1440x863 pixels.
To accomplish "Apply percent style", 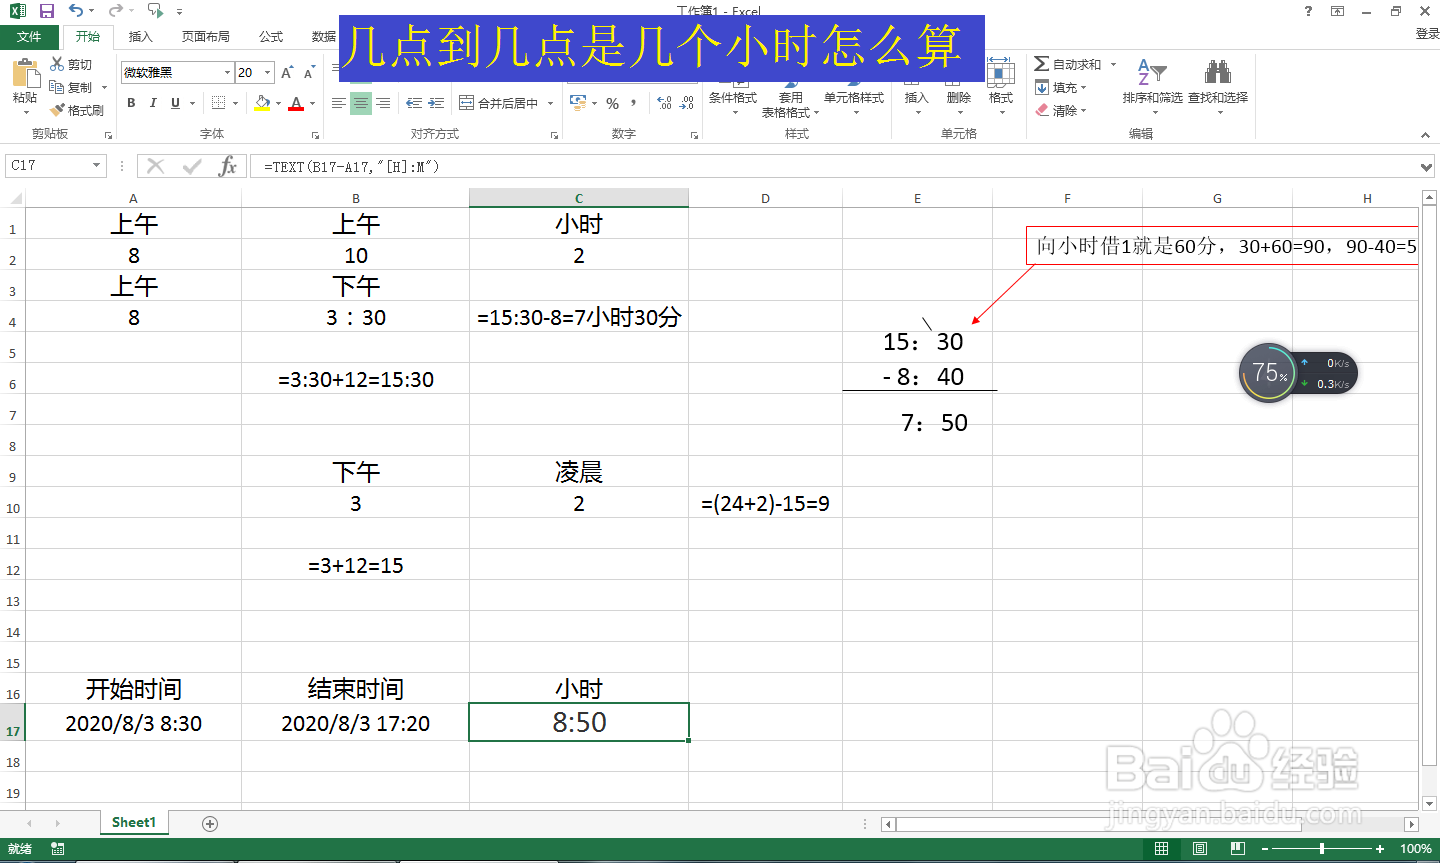I will [612, 103].
